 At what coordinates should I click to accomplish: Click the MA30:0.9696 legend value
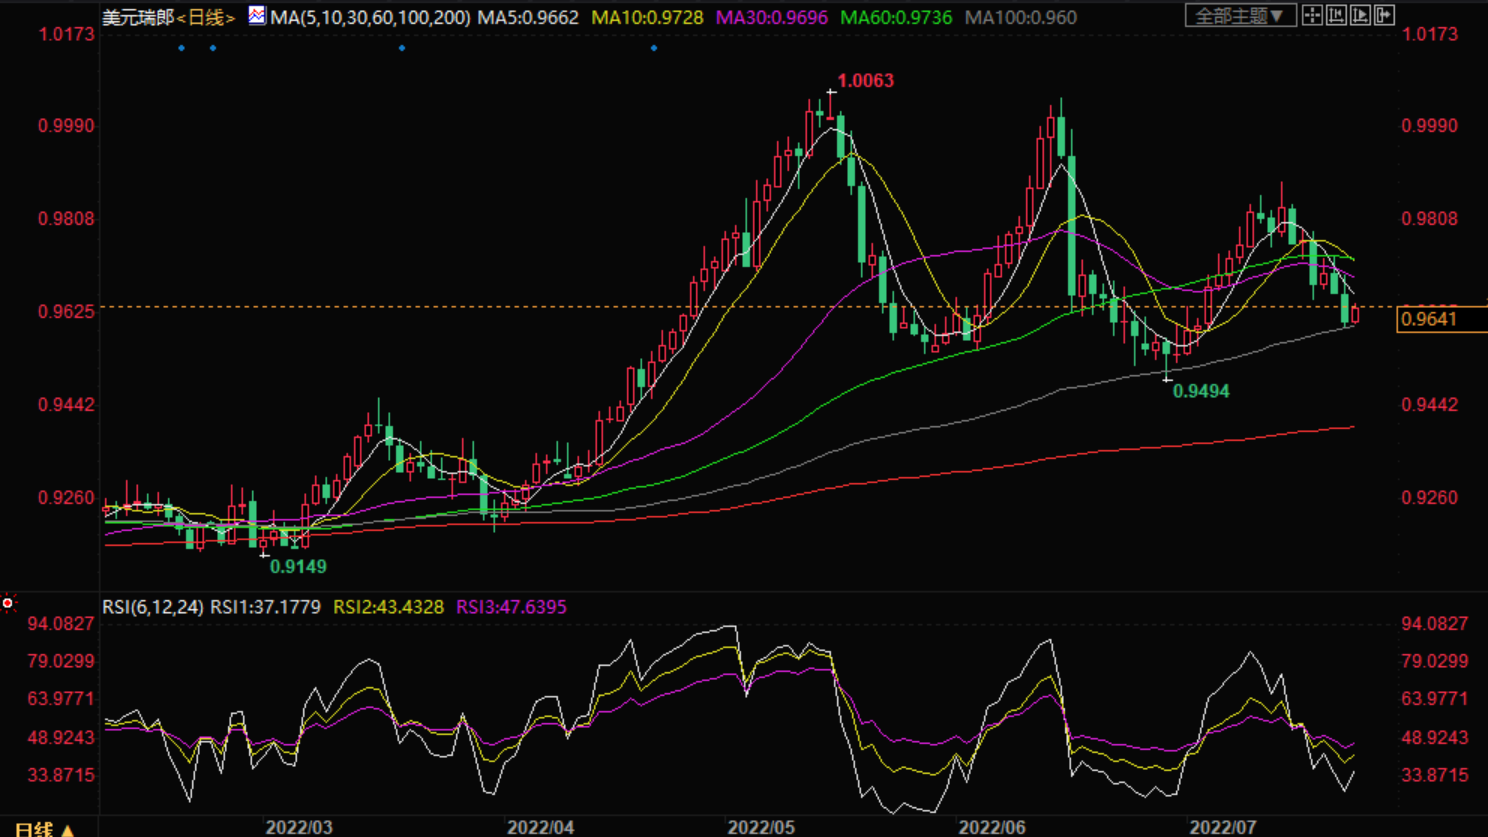771,18
